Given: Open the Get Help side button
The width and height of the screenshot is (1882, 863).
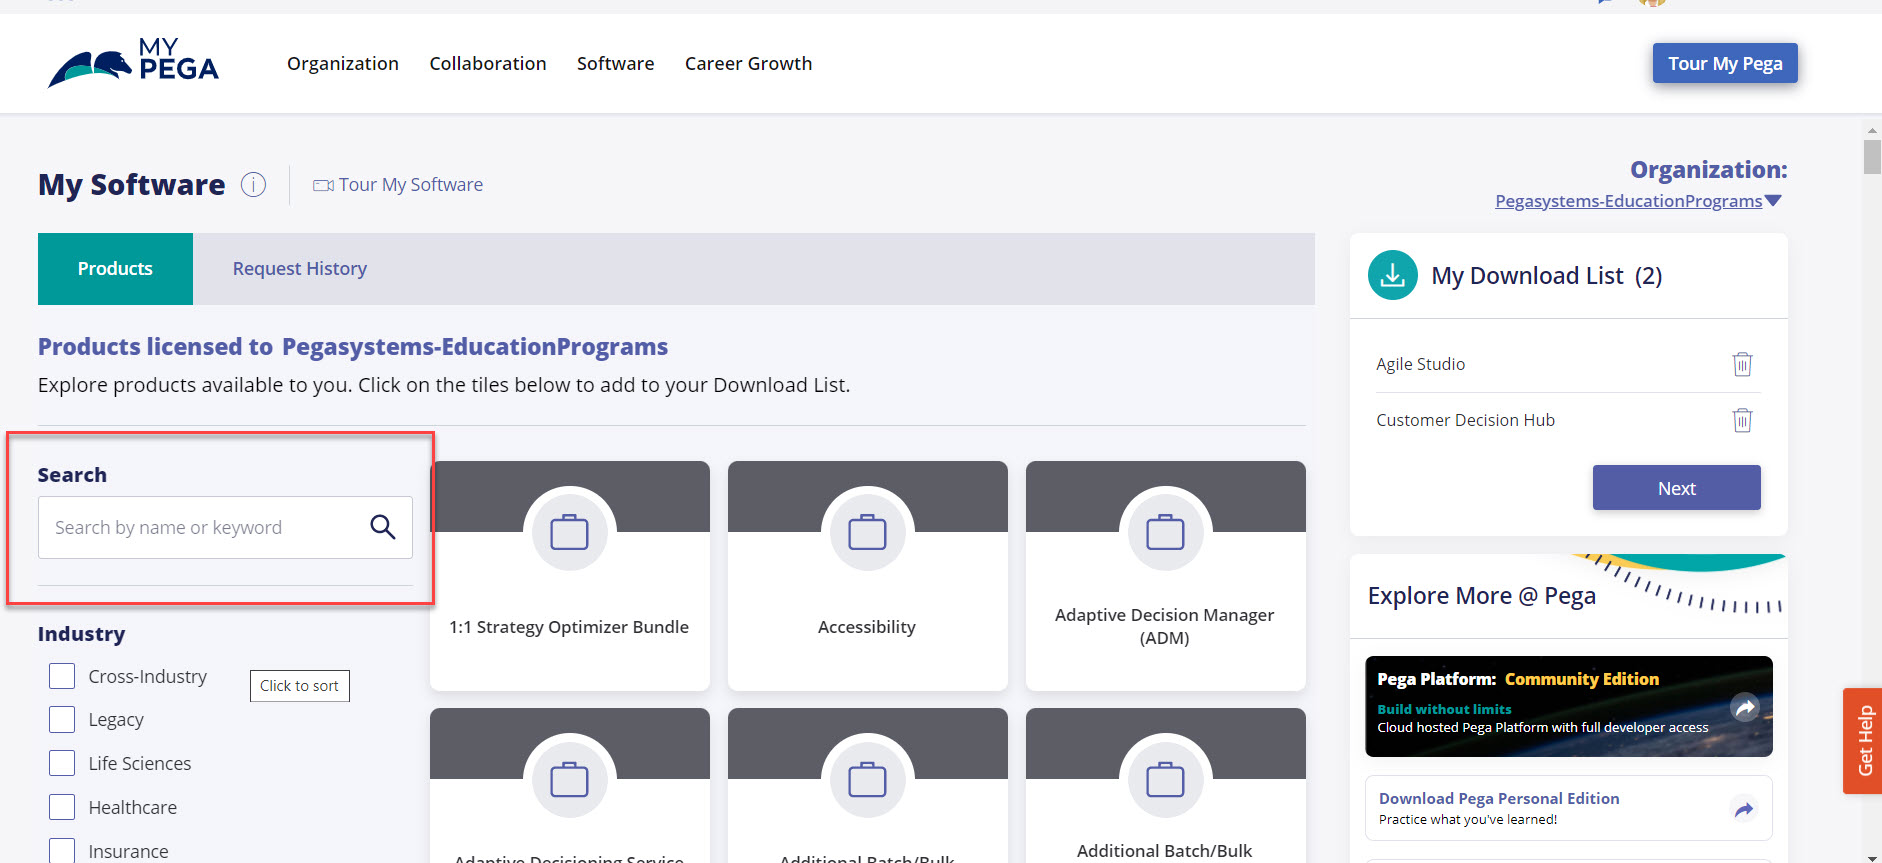Looking at the screenshot, I should point(1864,741).
